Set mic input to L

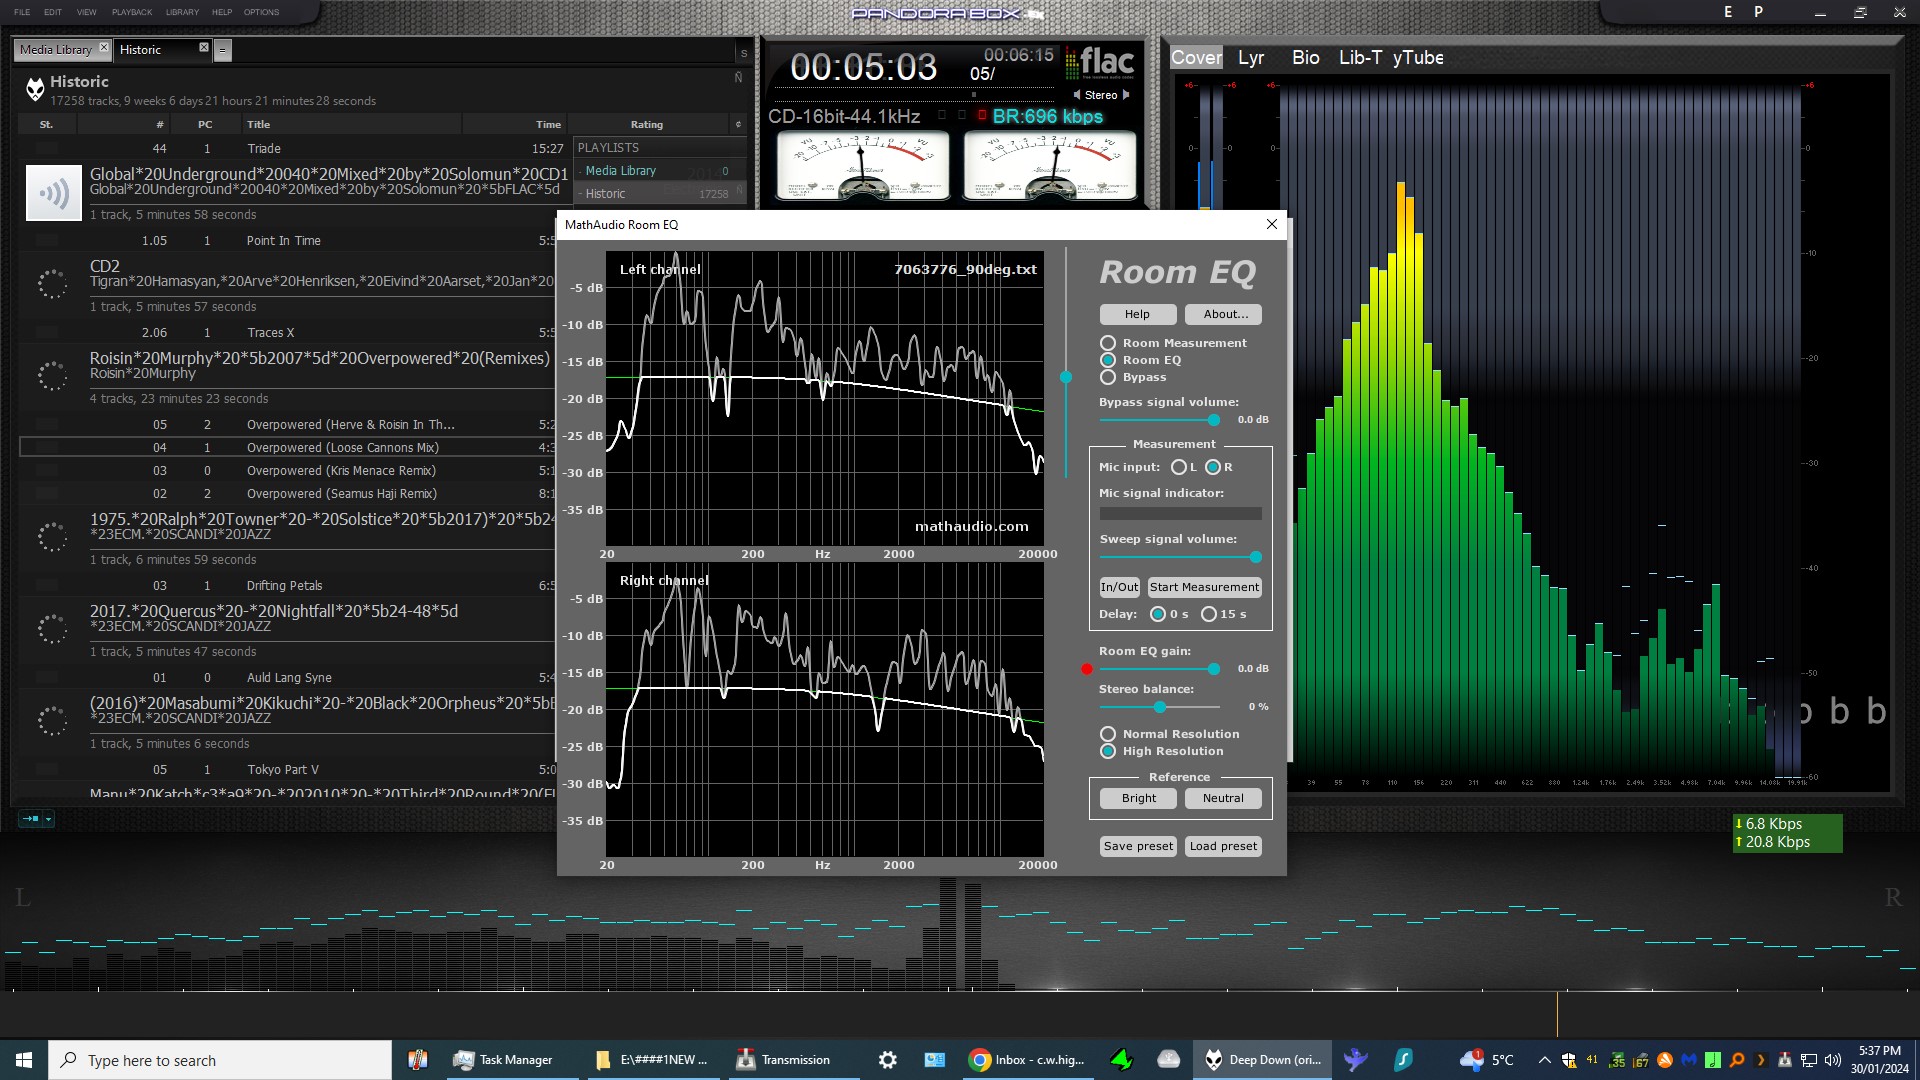tap(1178, 467)
